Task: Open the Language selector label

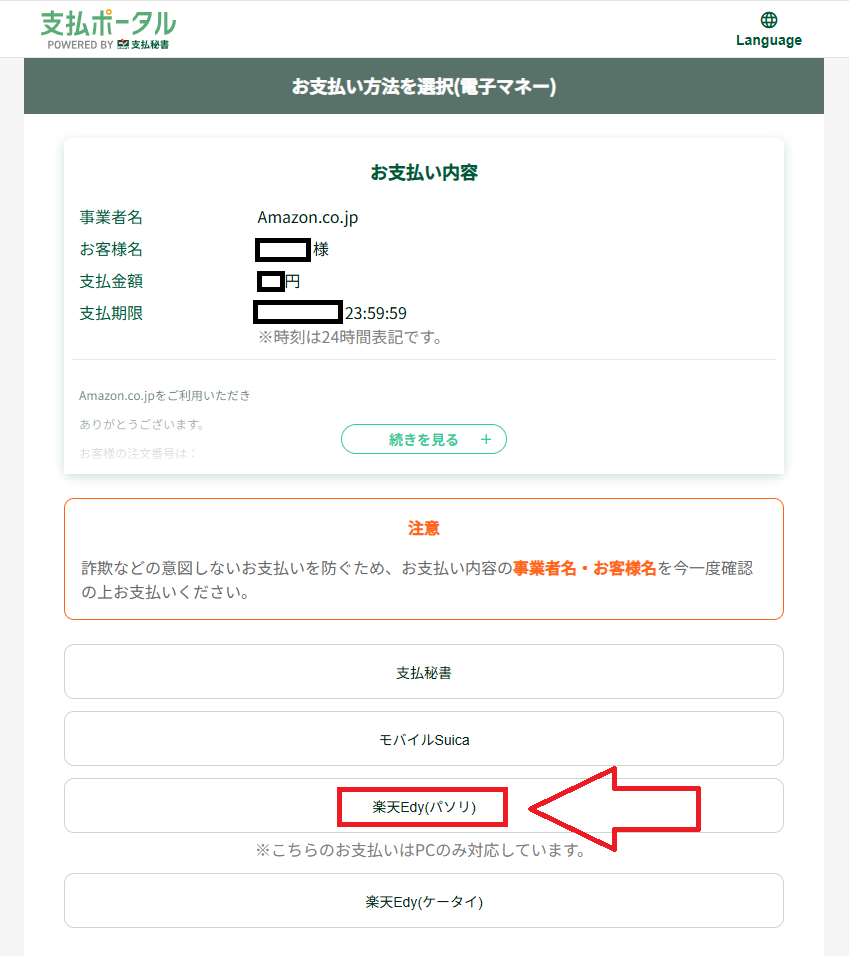Action: pyautogui.click(x=768, y=41)
